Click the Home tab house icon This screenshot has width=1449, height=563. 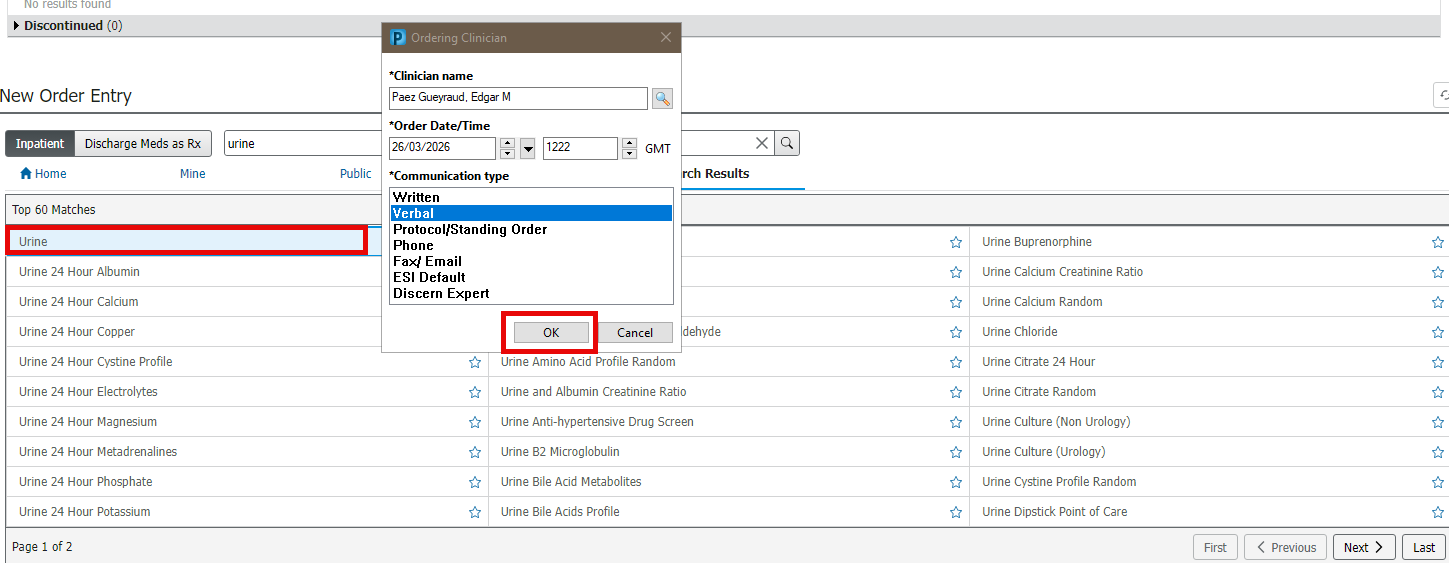26,174
